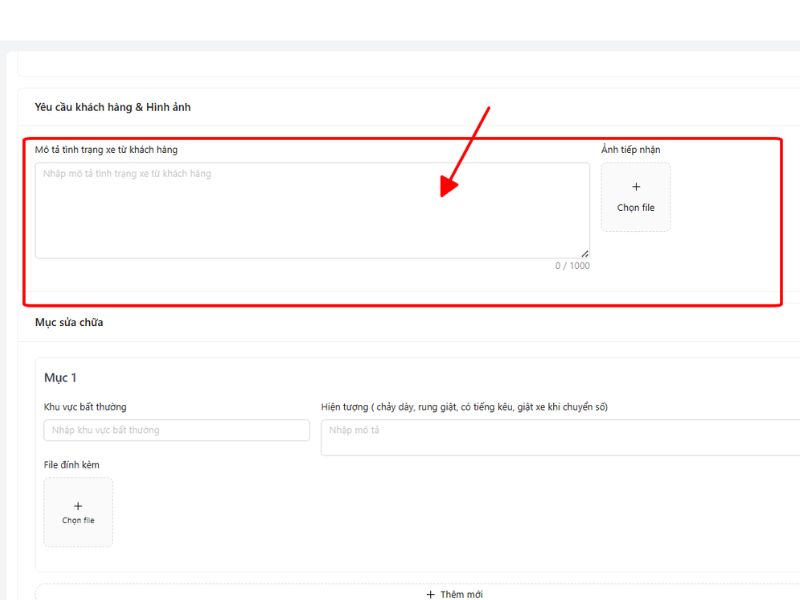
Task: Focus the "Nhập khu vực bất thường" input
Action: (x=177, y=430)
